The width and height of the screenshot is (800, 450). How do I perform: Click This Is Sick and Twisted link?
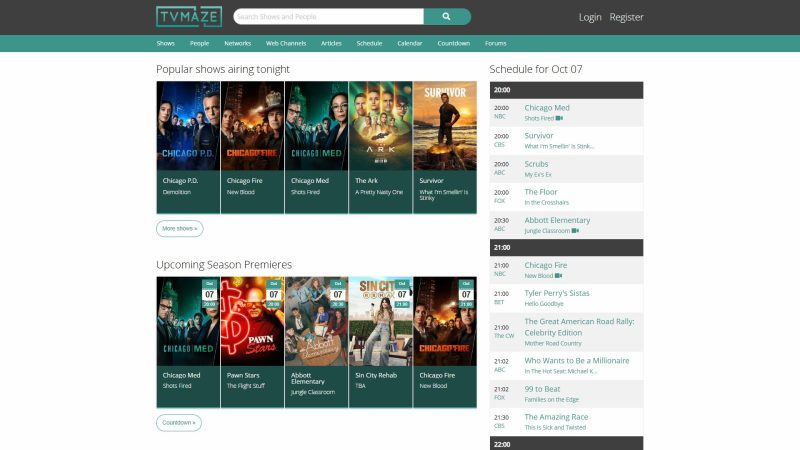click(555, 428)
